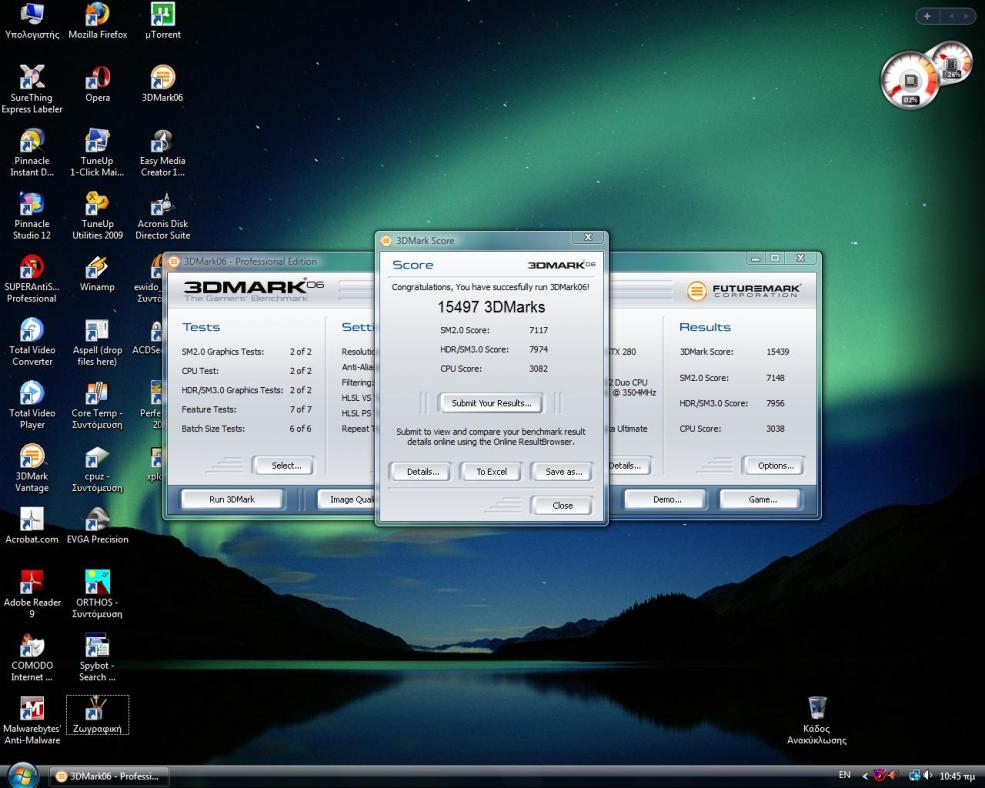Close the 3DMark Score dialog with Close button
The image size is (985, 788).
click(562, 506)
